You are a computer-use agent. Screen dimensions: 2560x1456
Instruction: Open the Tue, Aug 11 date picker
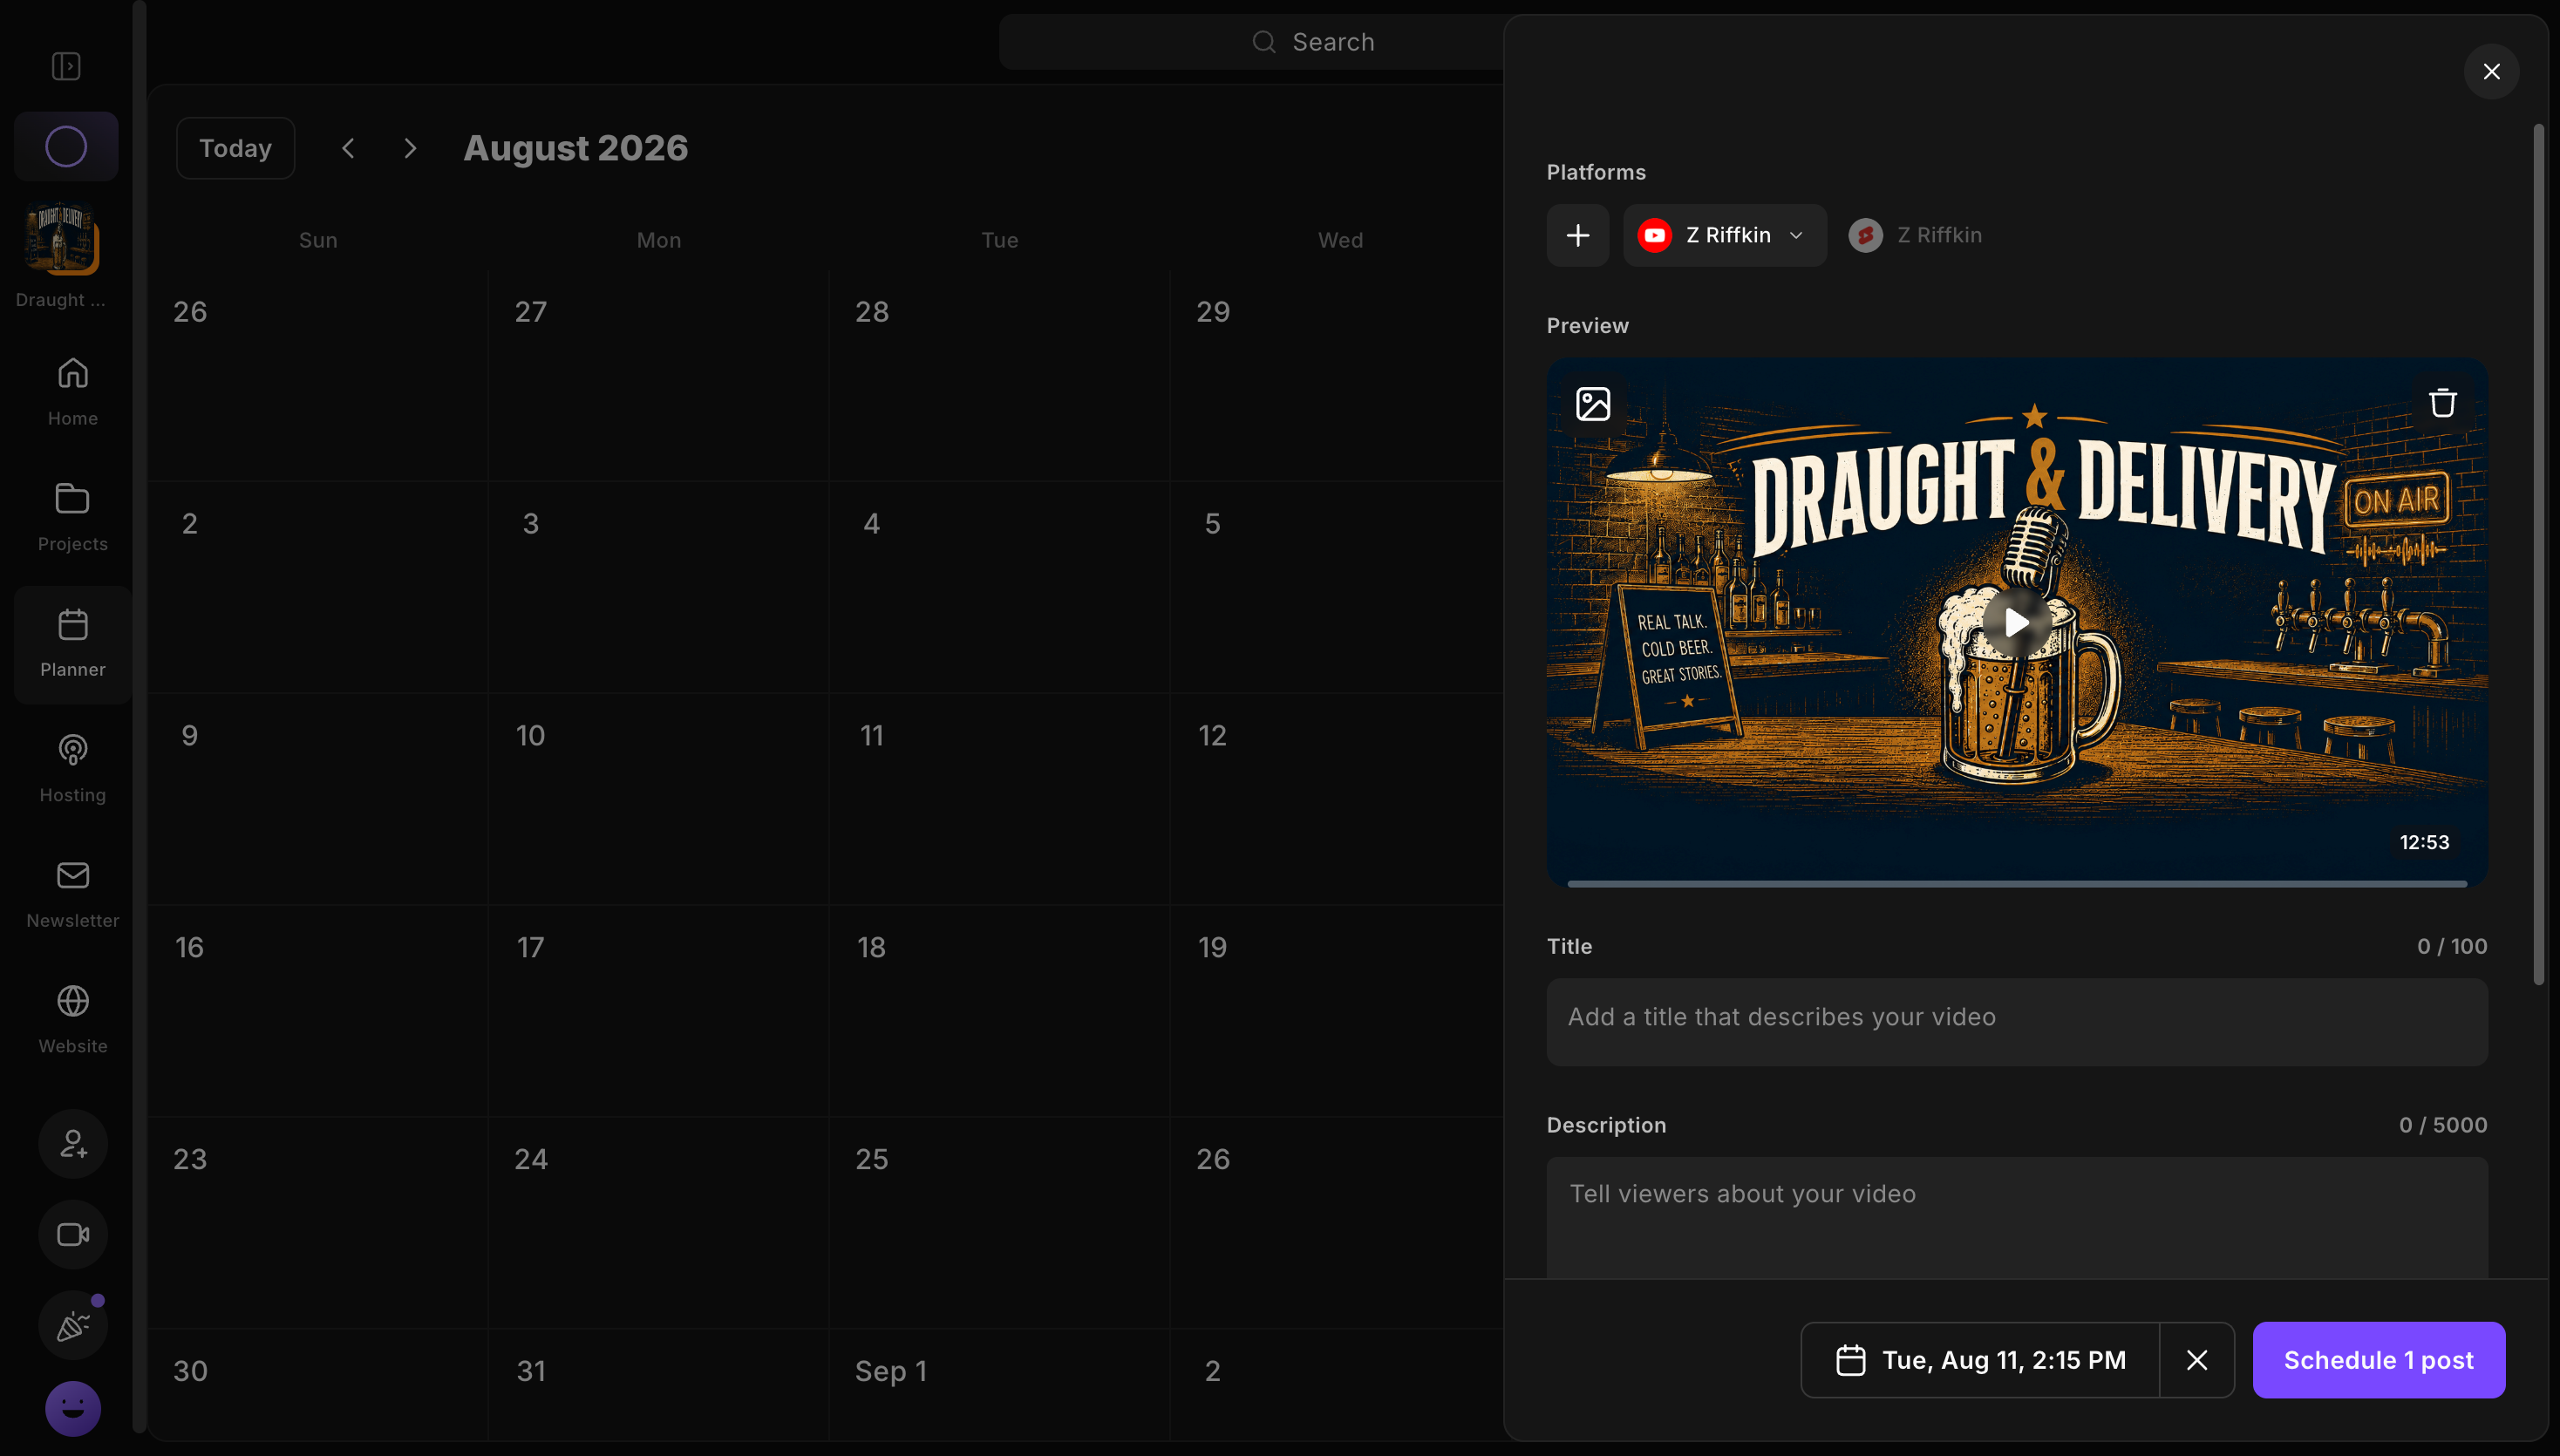[x=1980, y=1360]
